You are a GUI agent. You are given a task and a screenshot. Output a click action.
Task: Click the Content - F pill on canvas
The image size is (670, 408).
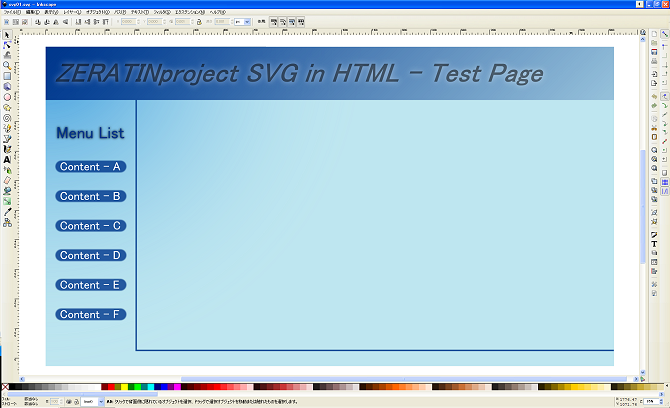pos(91,314)
